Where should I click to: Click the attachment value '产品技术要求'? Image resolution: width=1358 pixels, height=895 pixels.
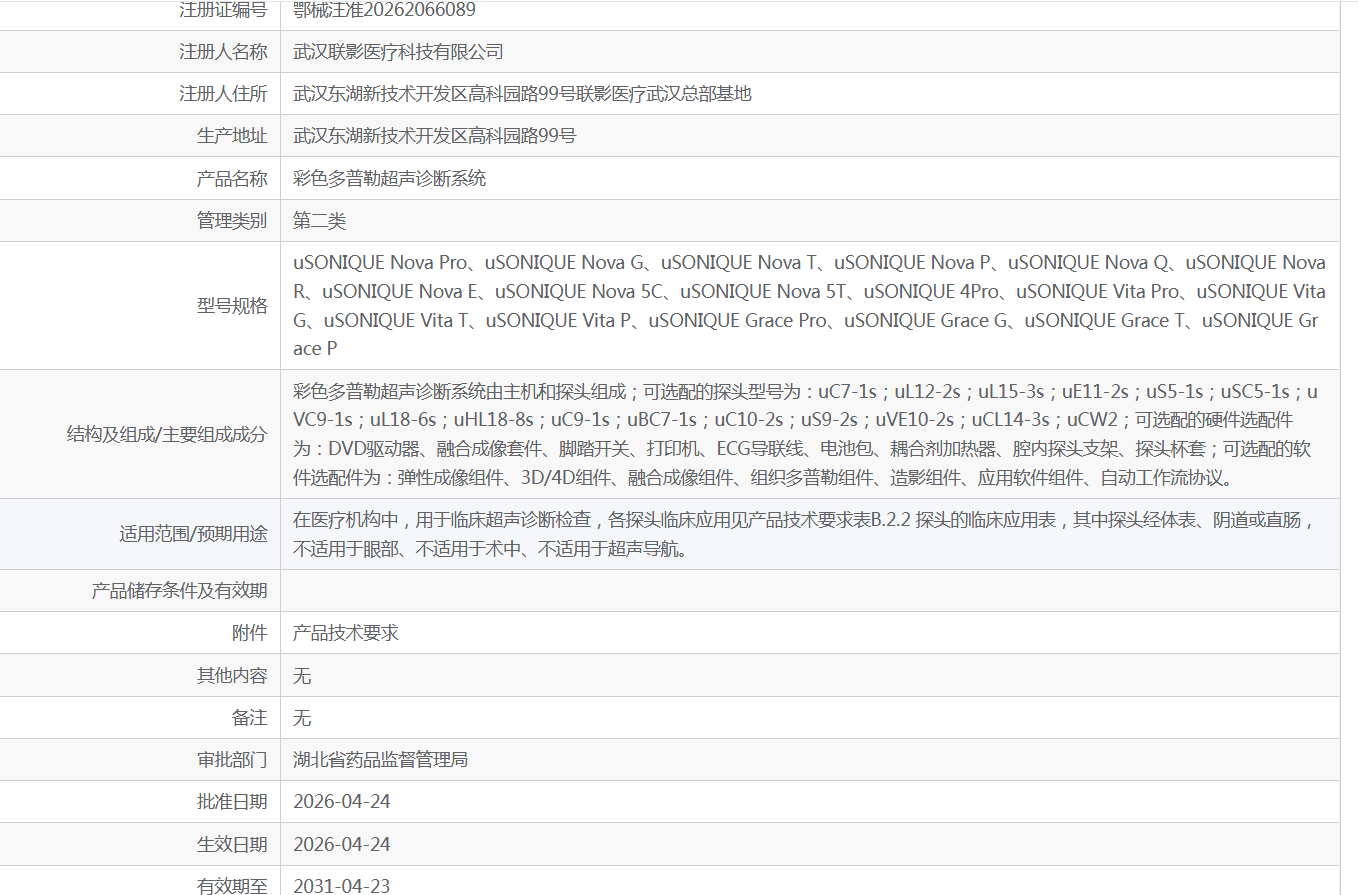tap(346, 633)
